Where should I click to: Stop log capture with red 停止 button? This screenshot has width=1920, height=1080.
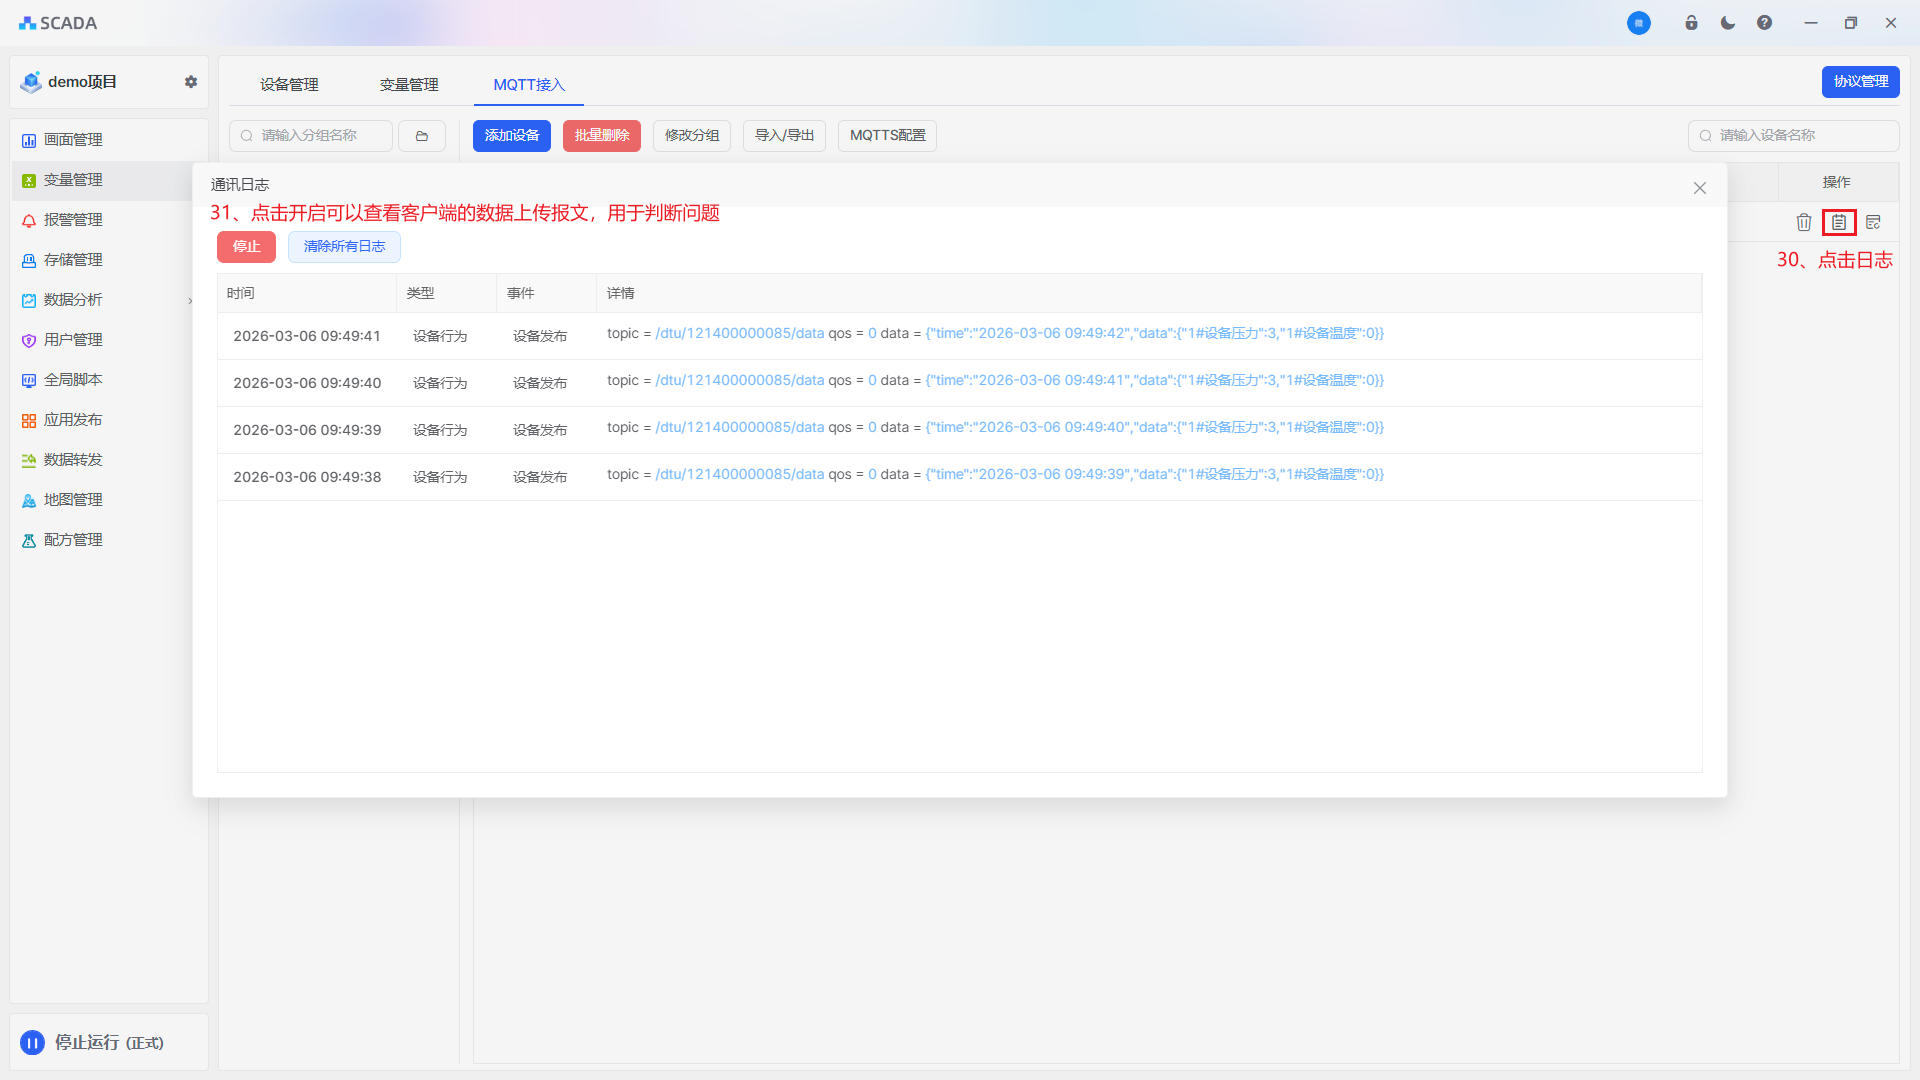[246, 247]
